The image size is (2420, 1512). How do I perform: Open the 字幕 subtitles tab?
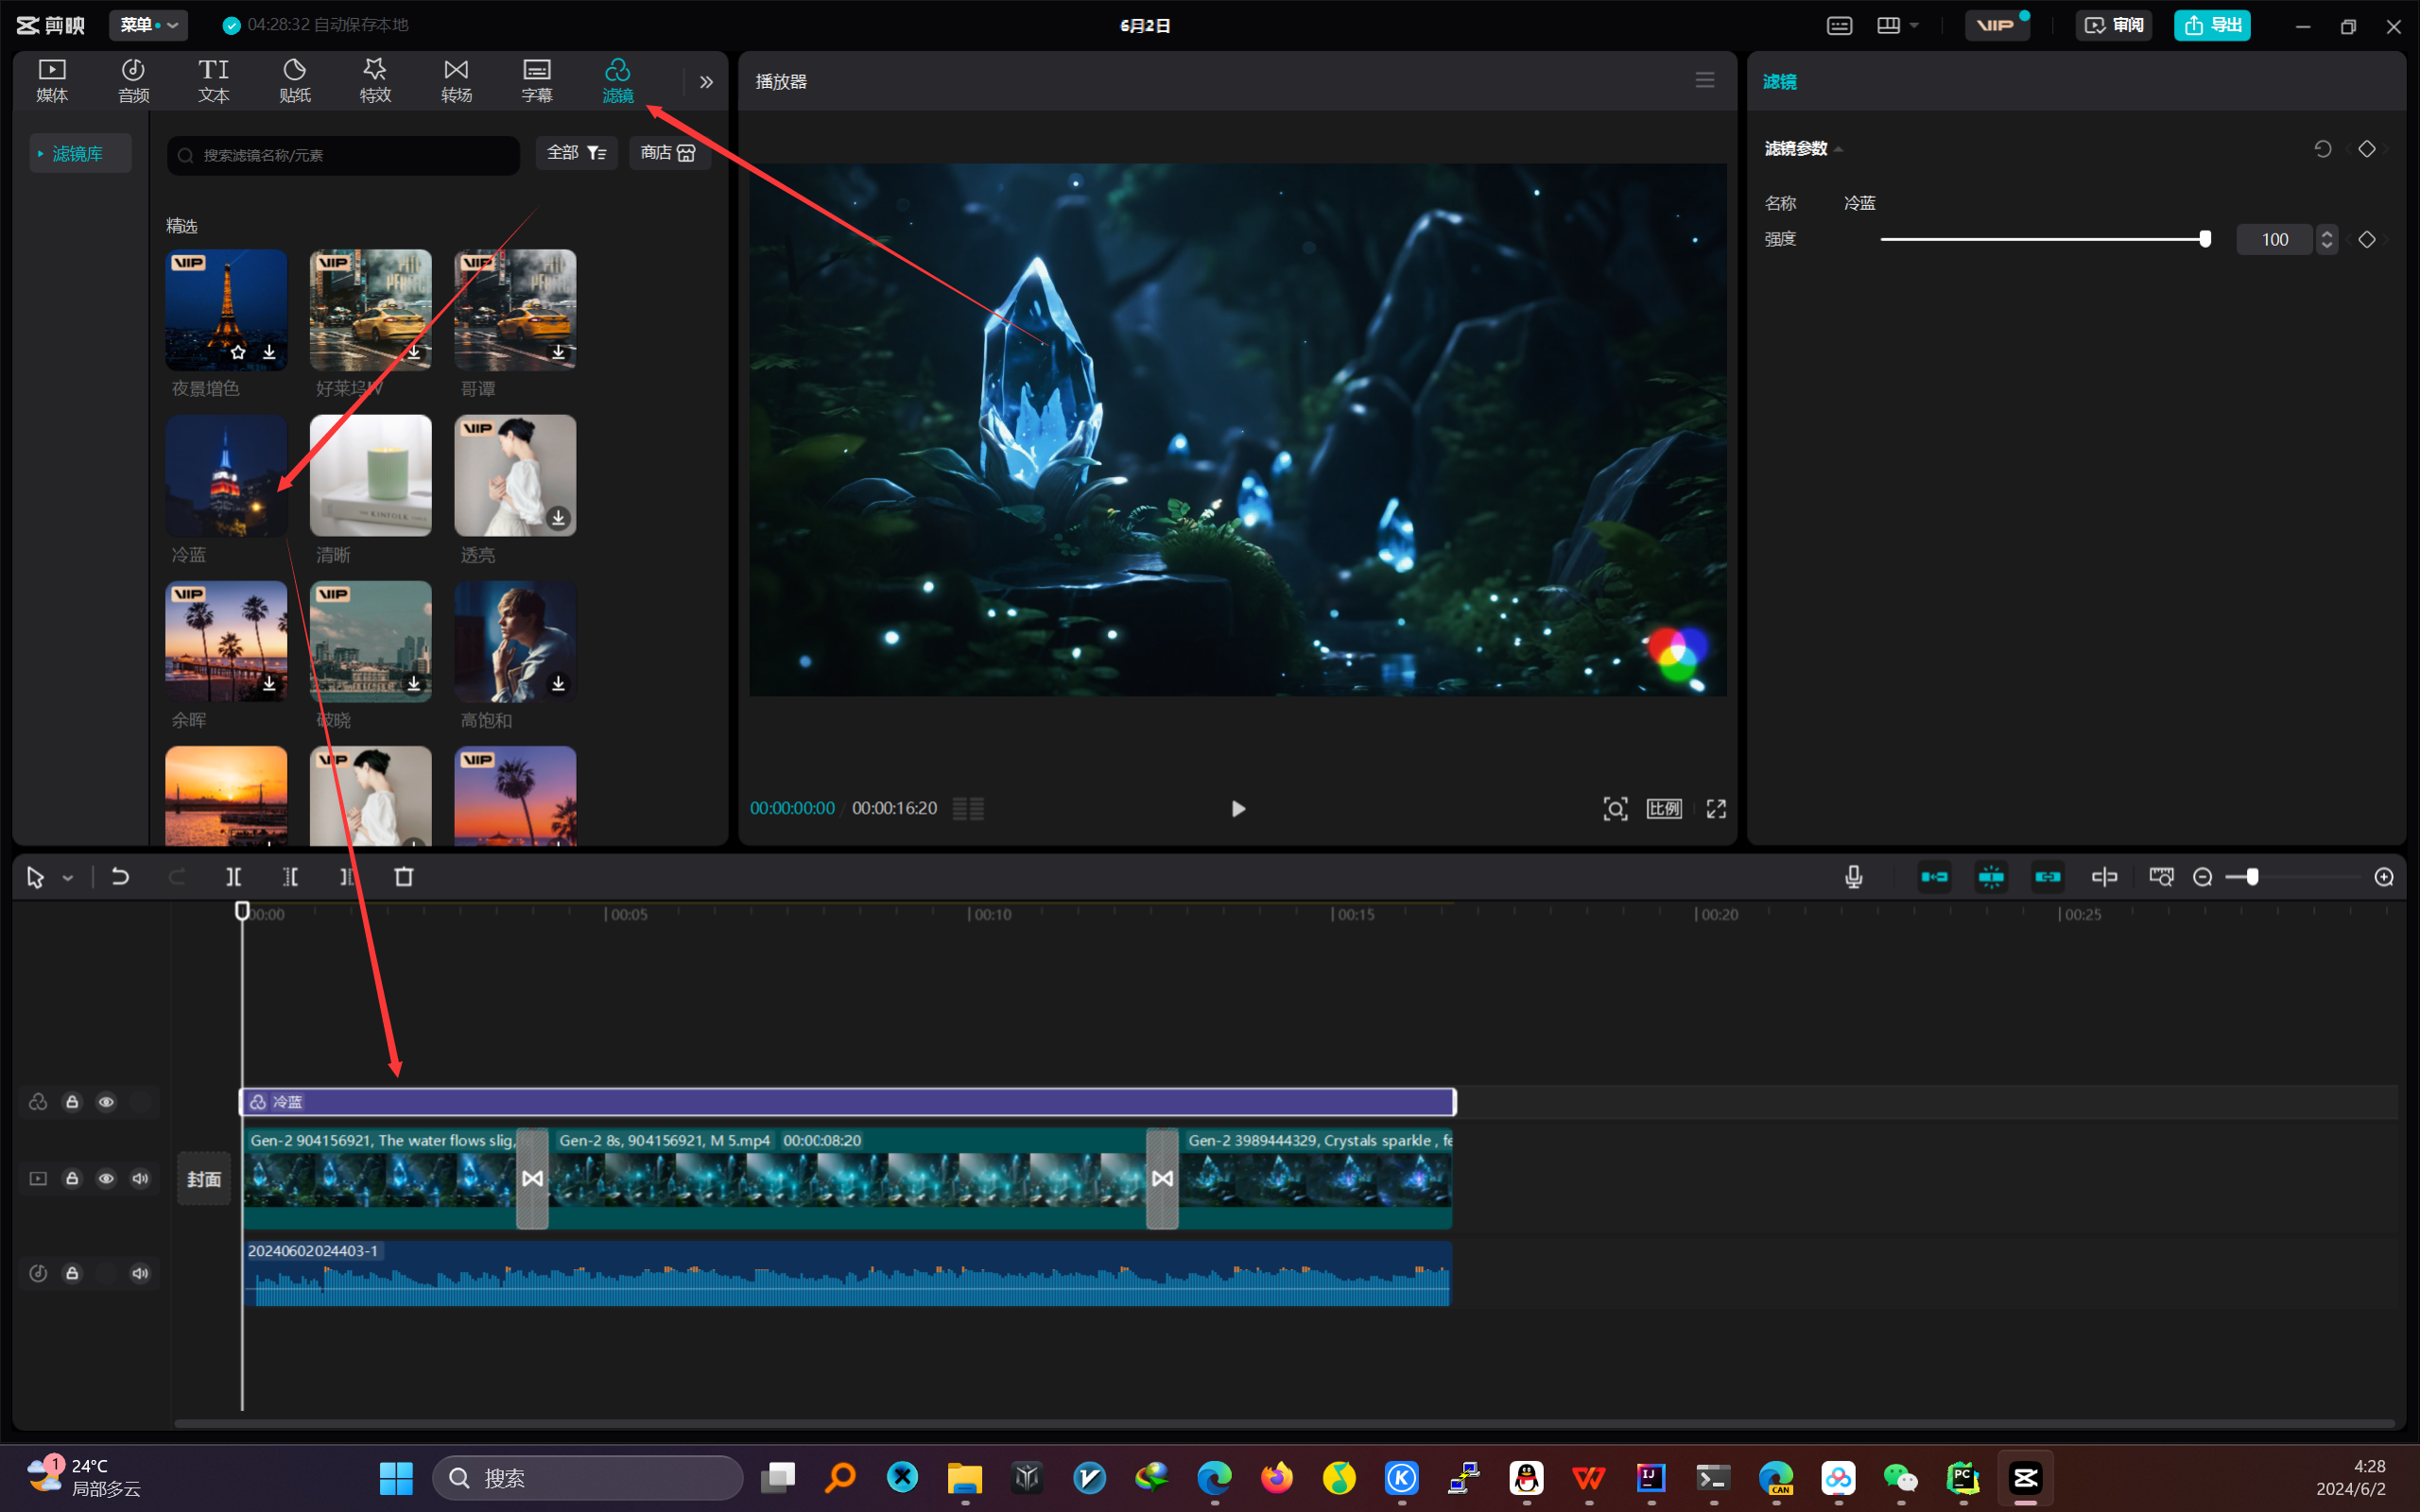tap(537, 80)
